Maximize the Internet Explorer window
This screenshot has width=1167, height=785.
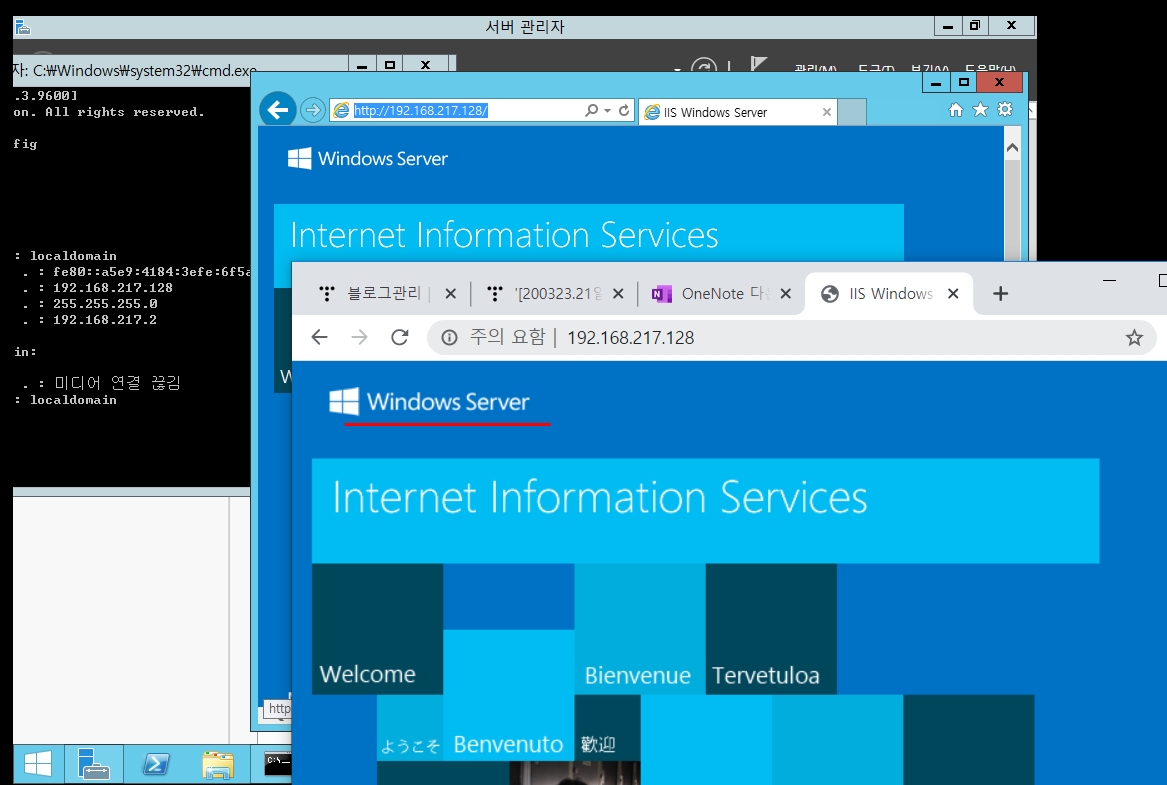(964, 82)
